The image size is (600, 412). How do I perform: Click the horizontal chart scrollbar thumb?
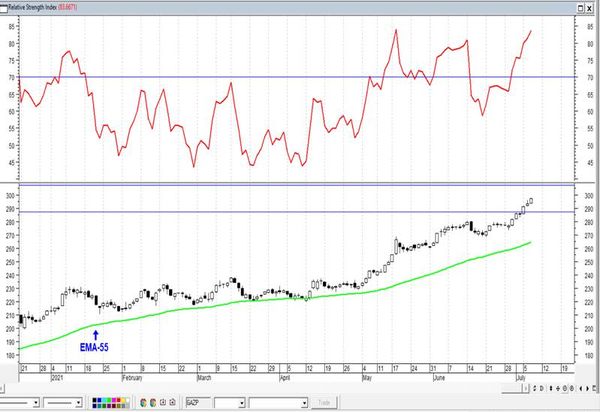pyautogui.click(x=513, y=388)
